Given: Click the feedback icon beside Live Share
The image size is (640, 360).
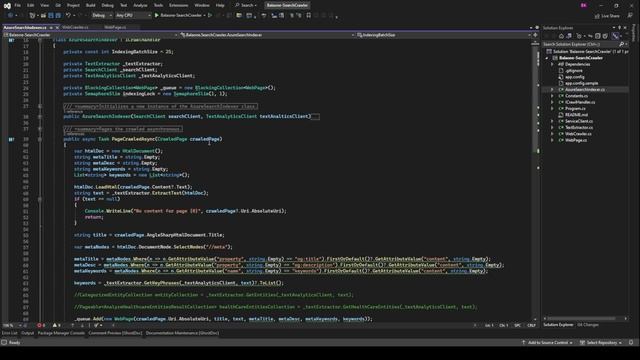Looking at the screenshot, I should point(630,16).
